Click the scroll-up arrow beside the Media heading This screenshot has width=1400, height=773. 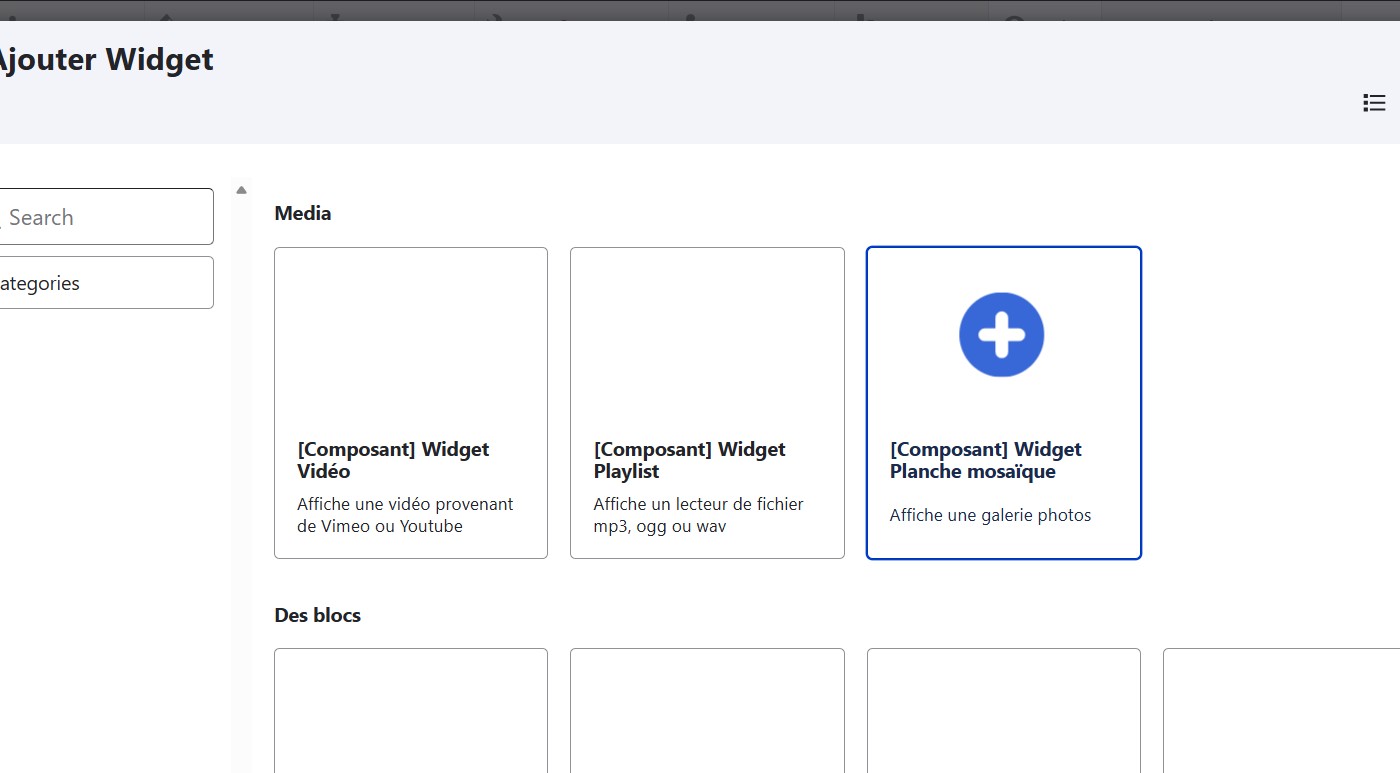pyautogui.click(x=241, y=190)
